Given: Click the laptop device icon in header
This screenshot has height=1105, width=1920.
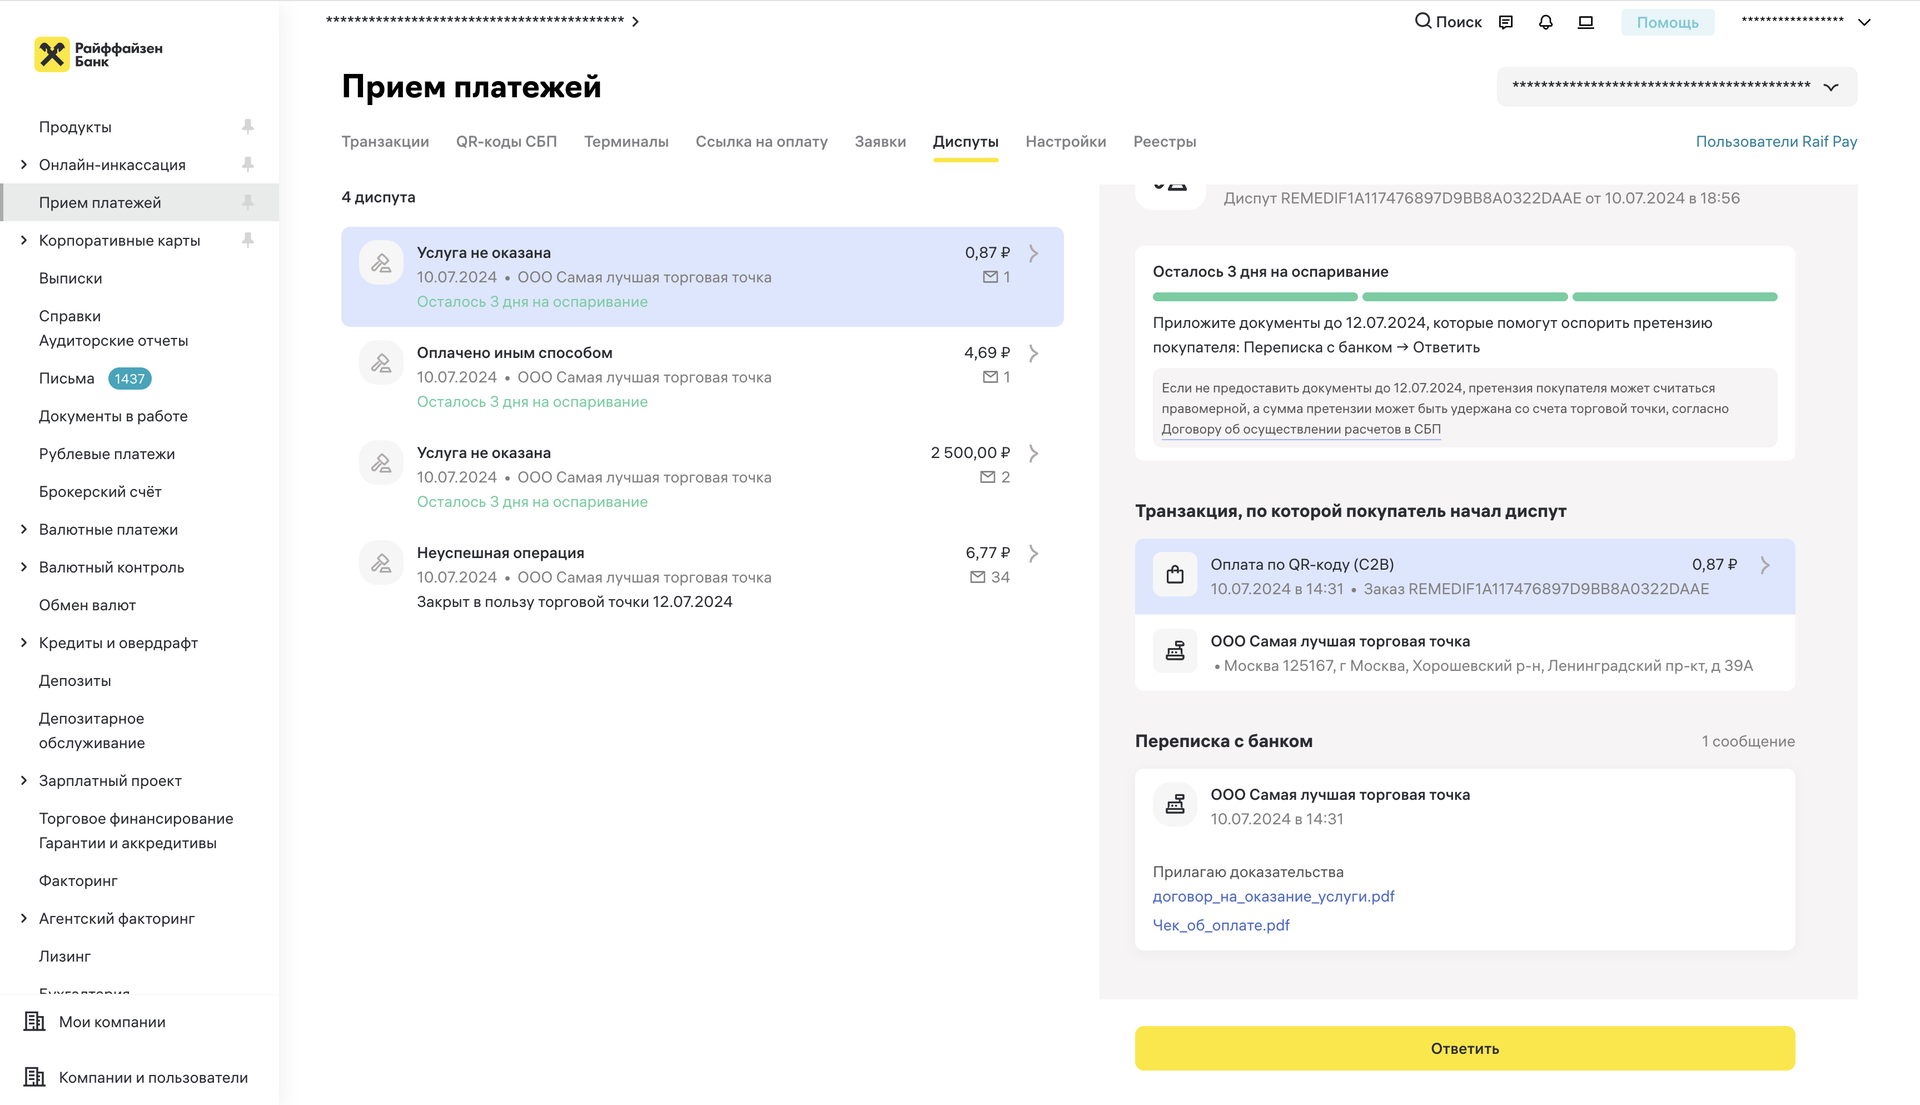Looking at the screenshot, I should pyautogui.click(x=1586, y=22).
